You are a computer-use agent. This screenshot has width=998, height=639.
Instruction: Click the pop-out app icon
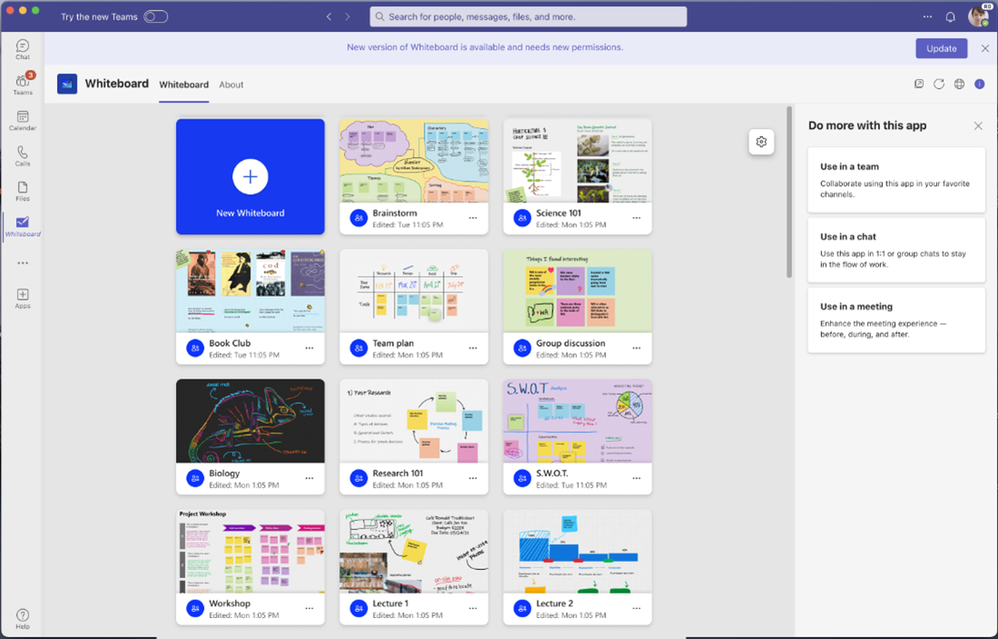pos(919,84)
